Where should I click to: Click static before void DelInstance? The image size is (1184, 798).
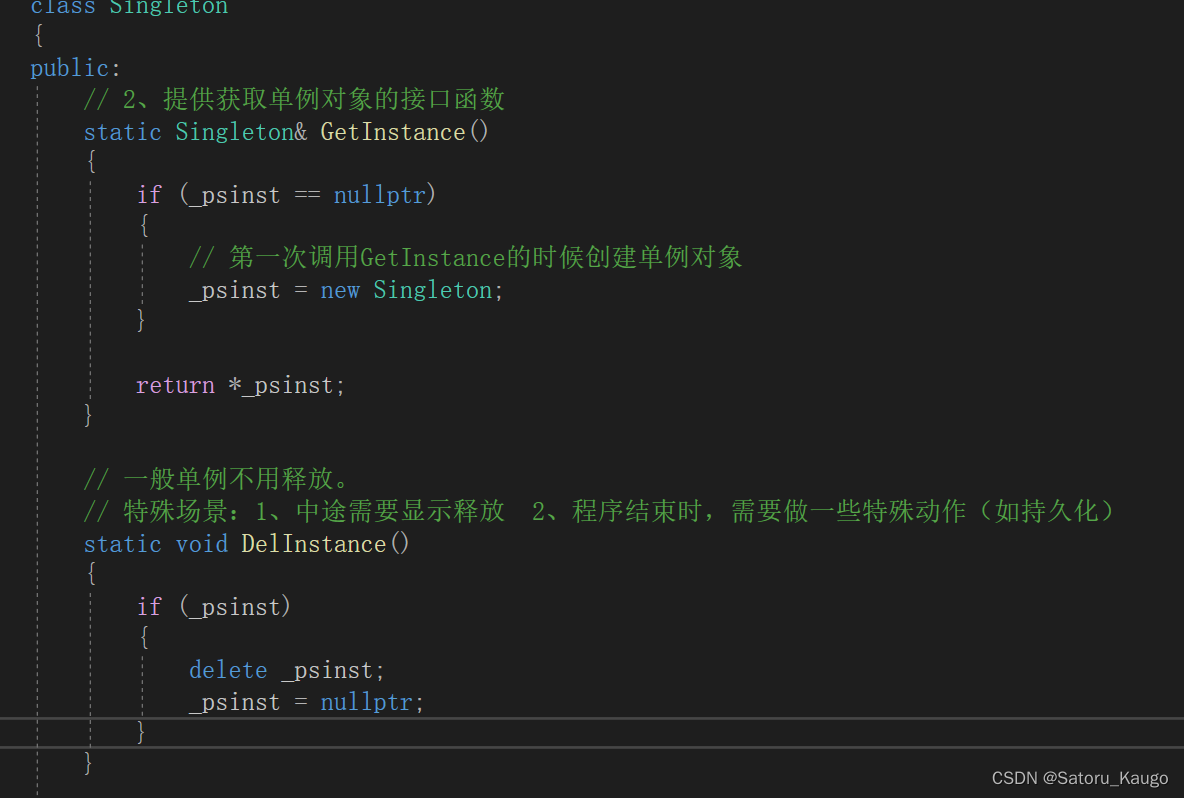click(122, 544)
